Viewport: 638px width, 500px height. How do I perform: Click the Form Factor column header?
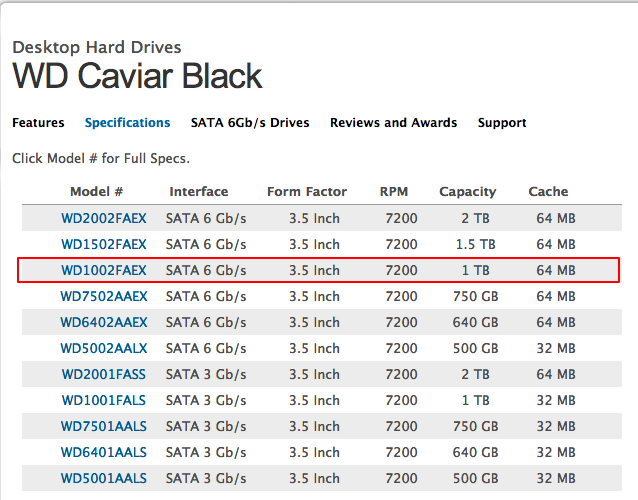coord(307,192)
